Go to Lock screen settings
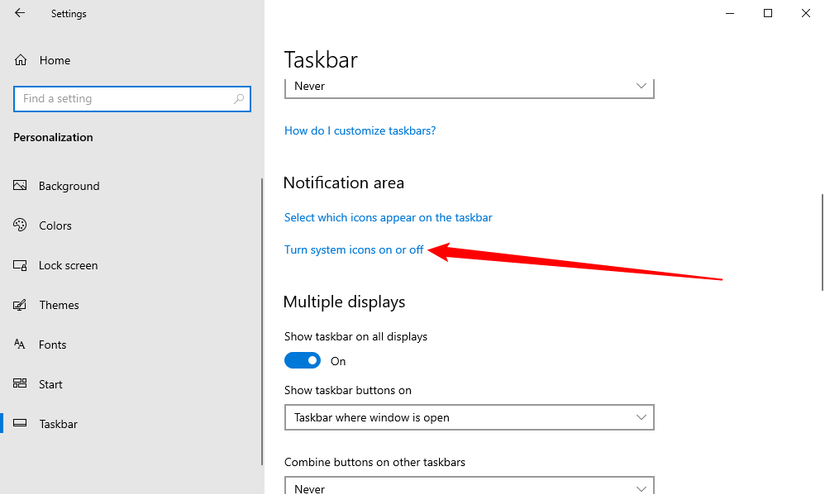The height and width of the screenshot is (494, 825). (68, 265)
